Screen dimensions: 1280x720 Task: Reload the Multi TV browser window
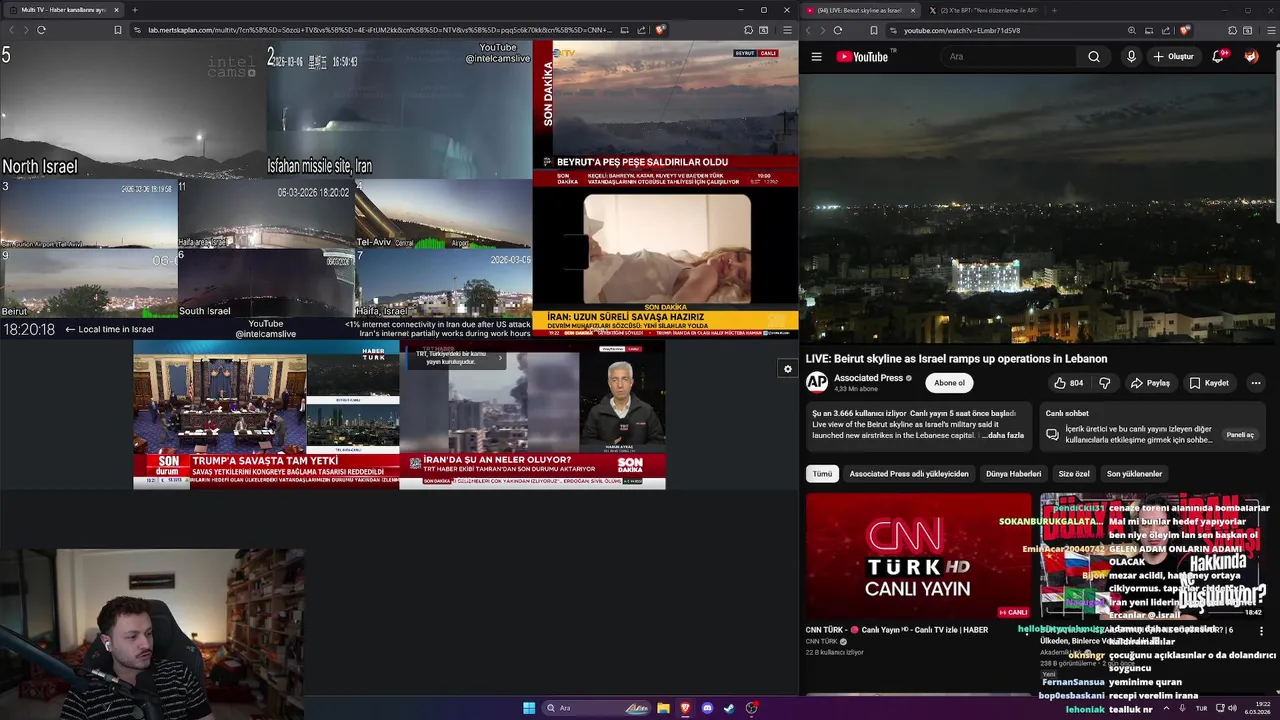pos(41,30)
